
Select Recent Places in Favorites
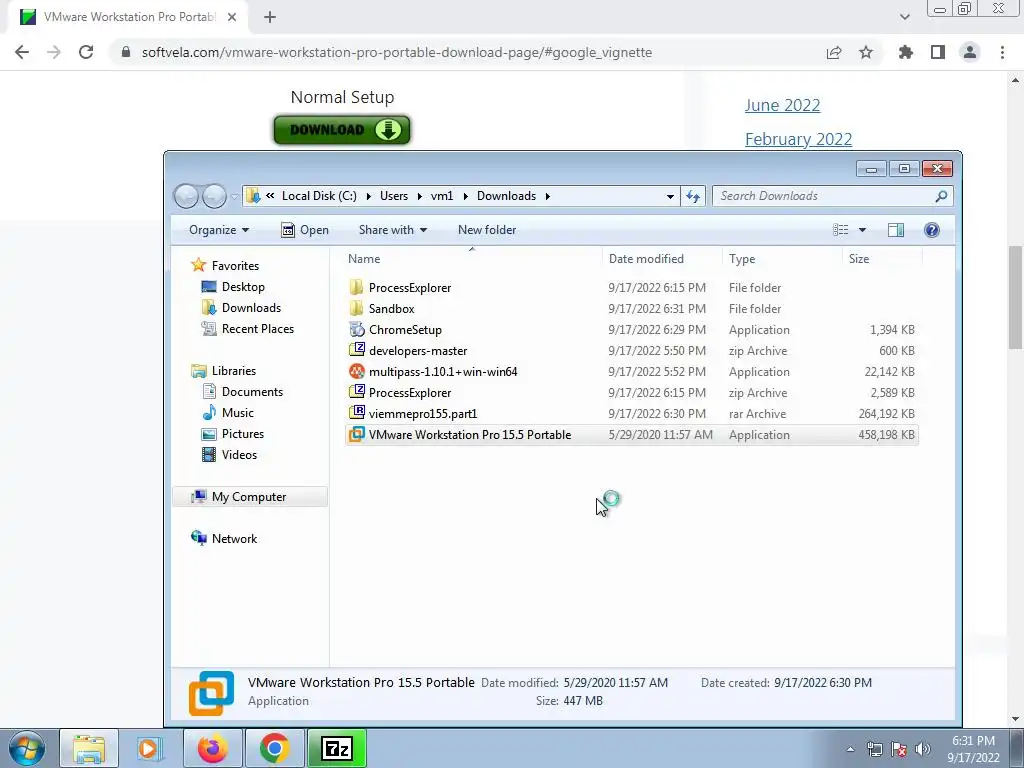click(x=248, y=328)
